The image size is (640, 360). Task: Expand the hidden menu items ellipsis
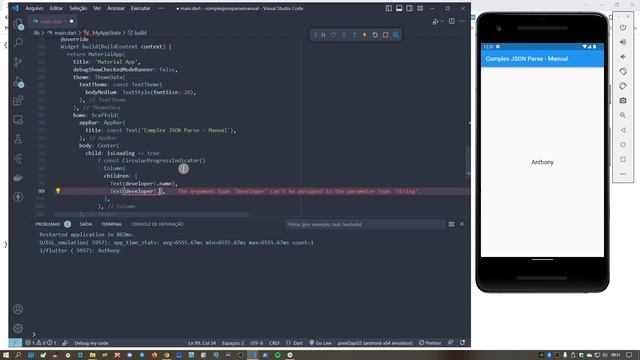tap(161, 8)
